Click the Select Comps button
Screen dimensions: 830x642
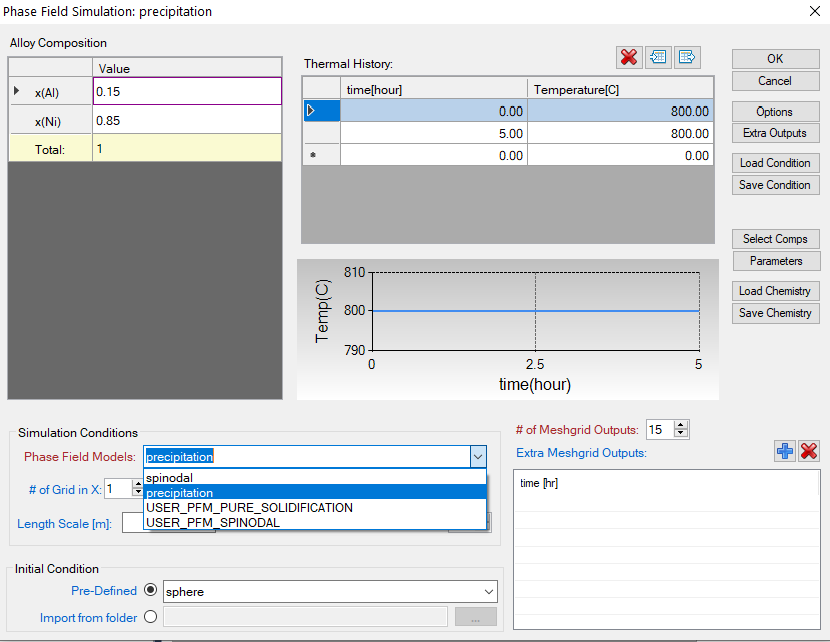pyautogui.click(x=775, y=239)
